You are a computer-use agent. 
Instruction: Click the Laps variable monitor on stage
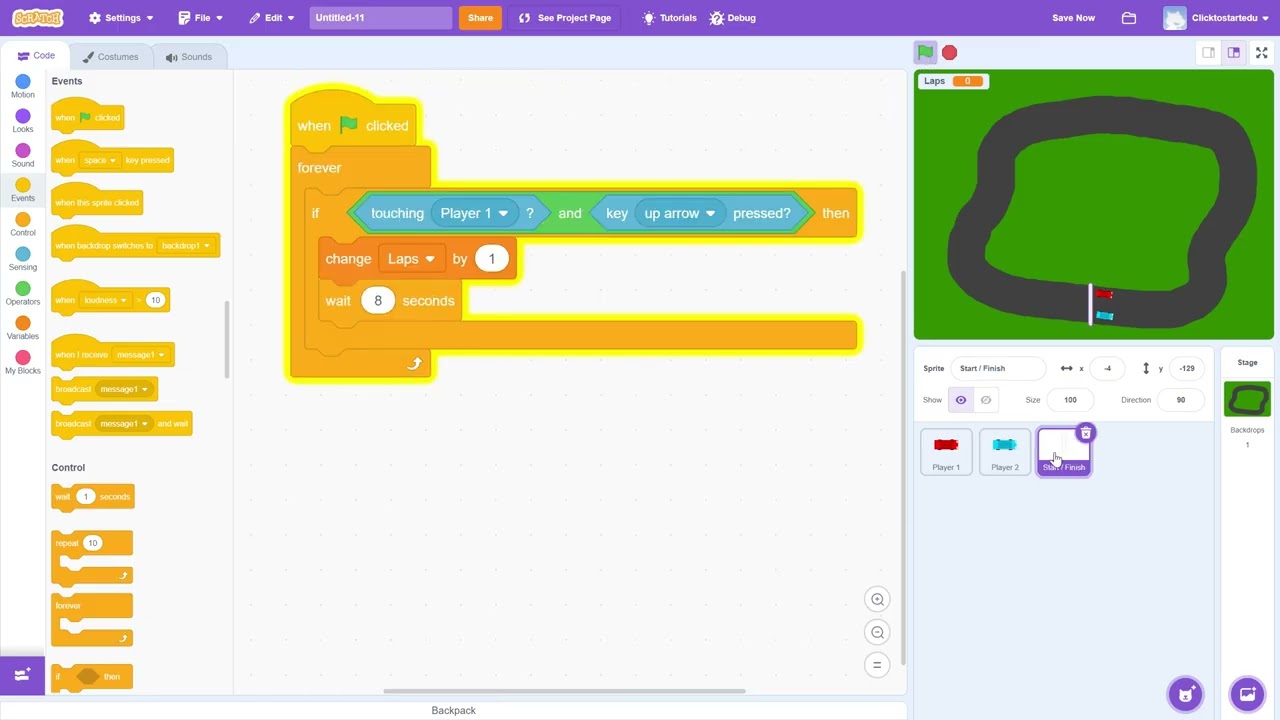click(953, 81)
